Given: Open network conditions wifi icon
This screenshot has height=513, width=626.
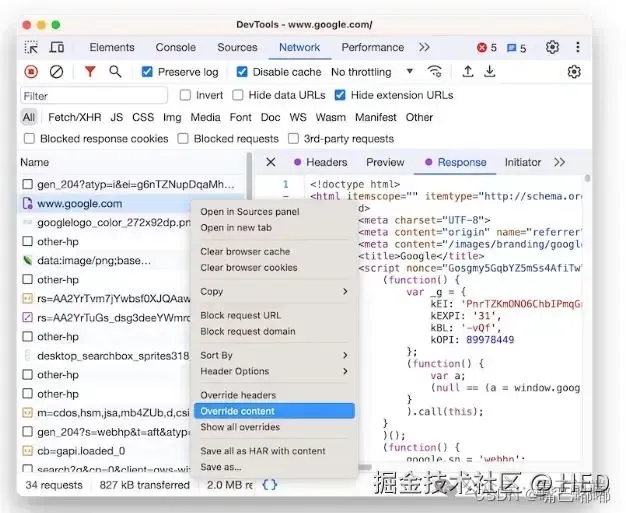Looking at the screenshot, I should coord(434,71).
